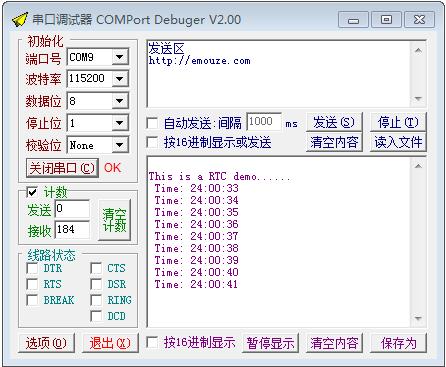This screenshot has height=367, width=446.
Task: Toggle the DCD checkbox
Action: [x=96, y=316]
